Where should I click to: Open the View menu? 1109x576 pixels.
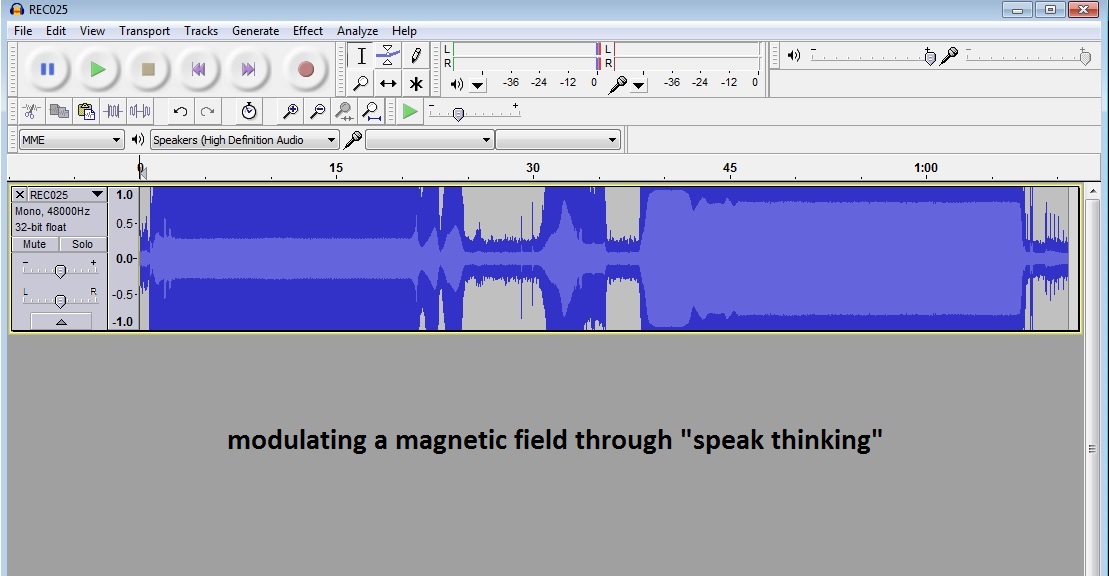(x=92, y=30)
